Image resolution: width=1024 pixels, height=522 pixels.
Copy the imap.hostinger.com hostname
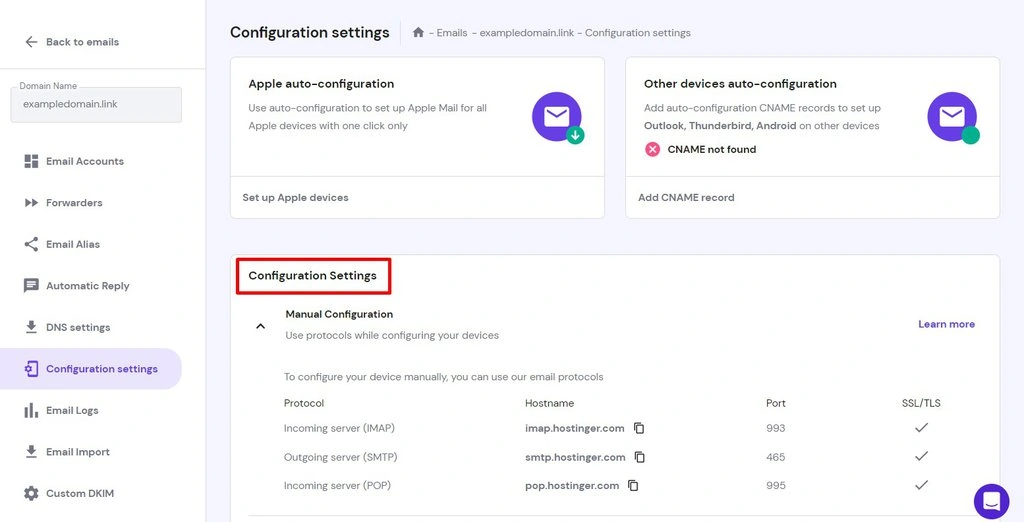click(639, 429)
